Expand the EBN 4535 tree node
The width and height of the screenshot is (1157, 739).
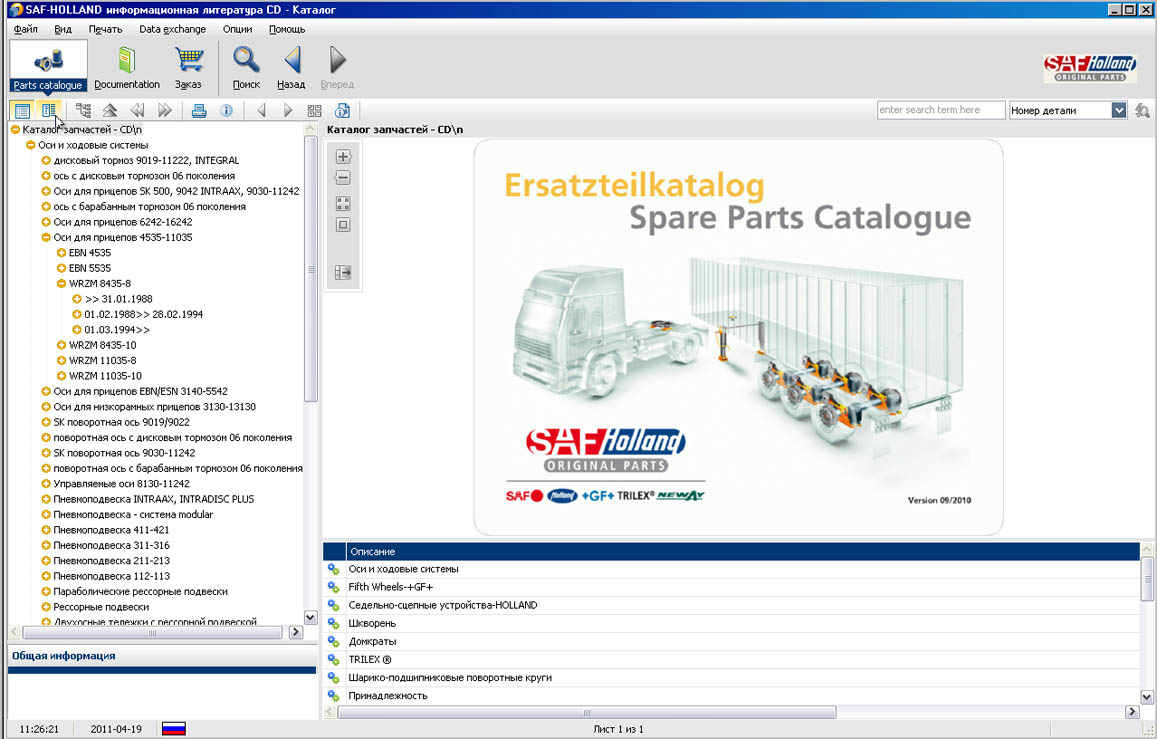click(62, 253)
